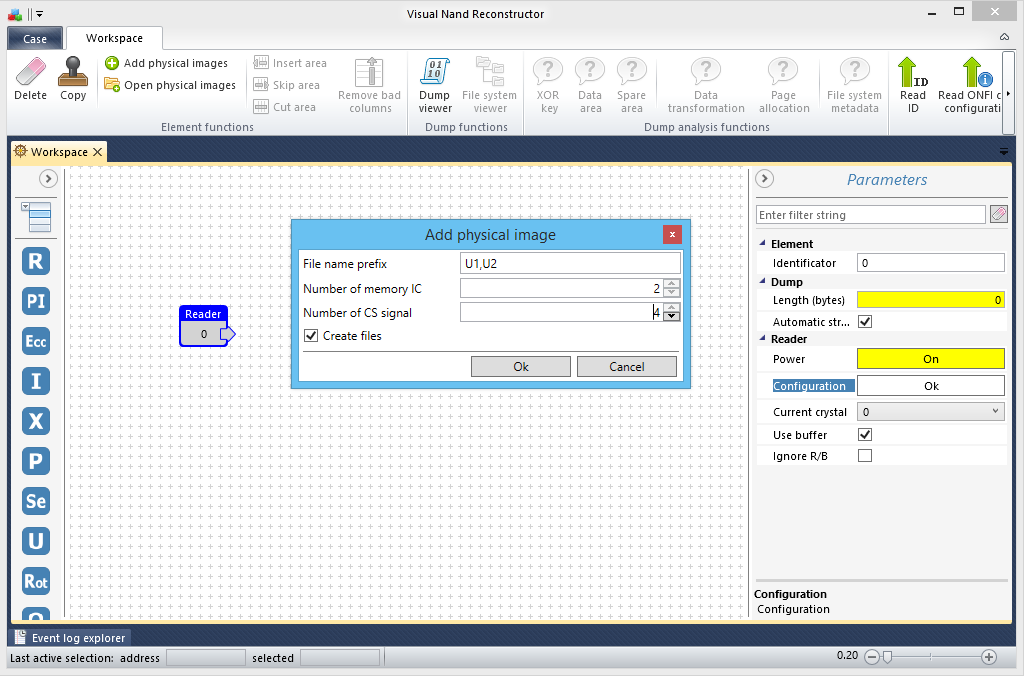The image size is (1025, 677).
Task: Select the U element in sidebar
Action: pyautogui.click(x=36, y=541)
